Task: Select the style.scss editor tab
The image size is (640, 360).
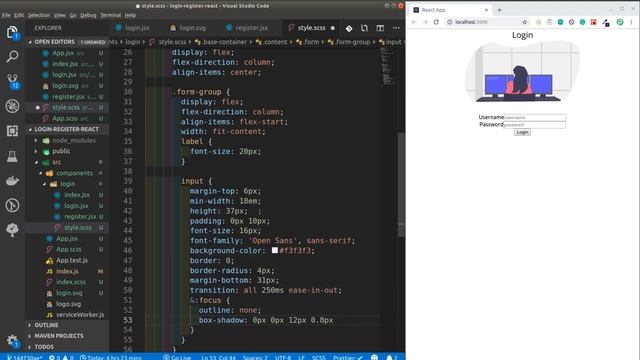Action: click(x=310, y=28)
